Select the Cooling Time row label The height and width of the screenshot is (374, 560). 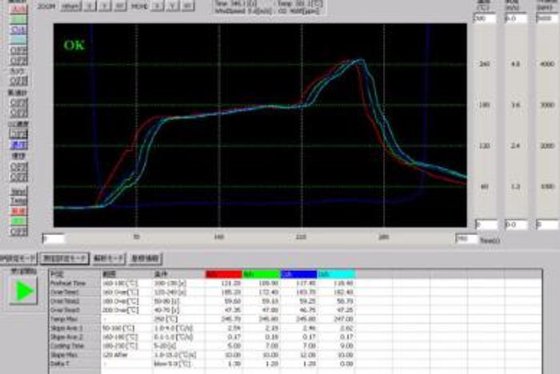67,346
